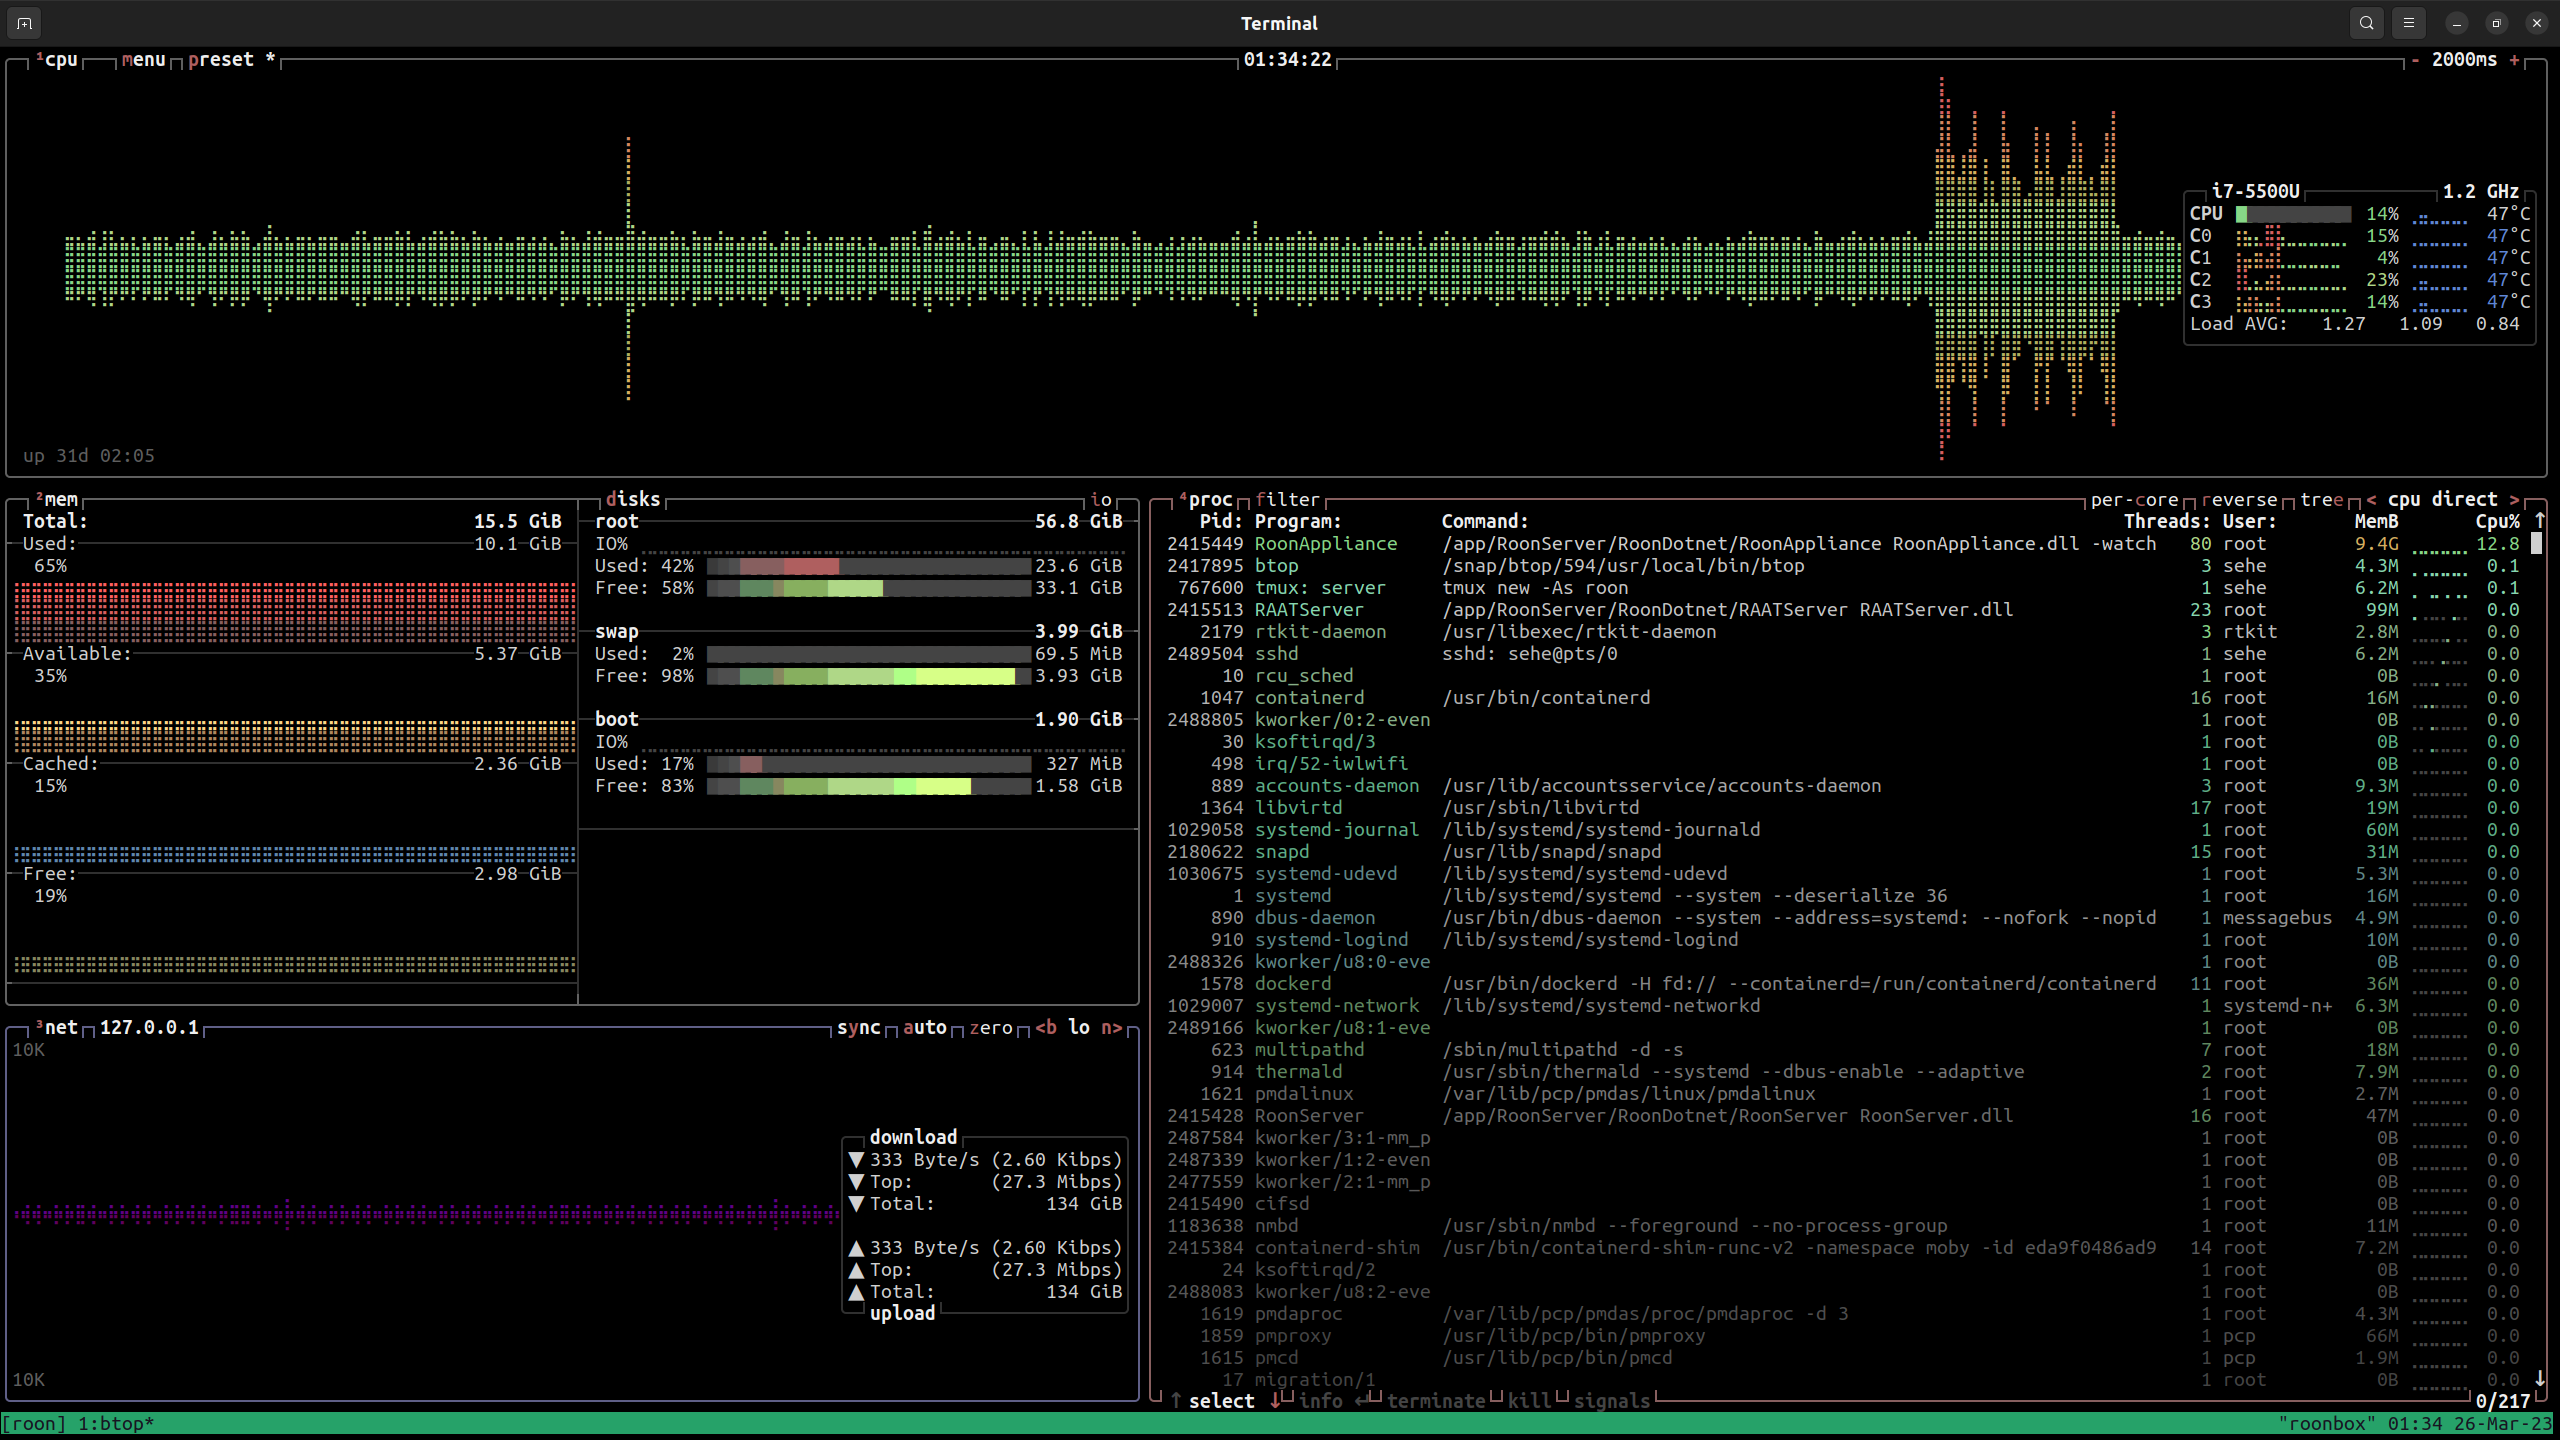The height and width of the screenshot is (1440, 2560).
Task: Cycle the preset option
Action: 221,60
